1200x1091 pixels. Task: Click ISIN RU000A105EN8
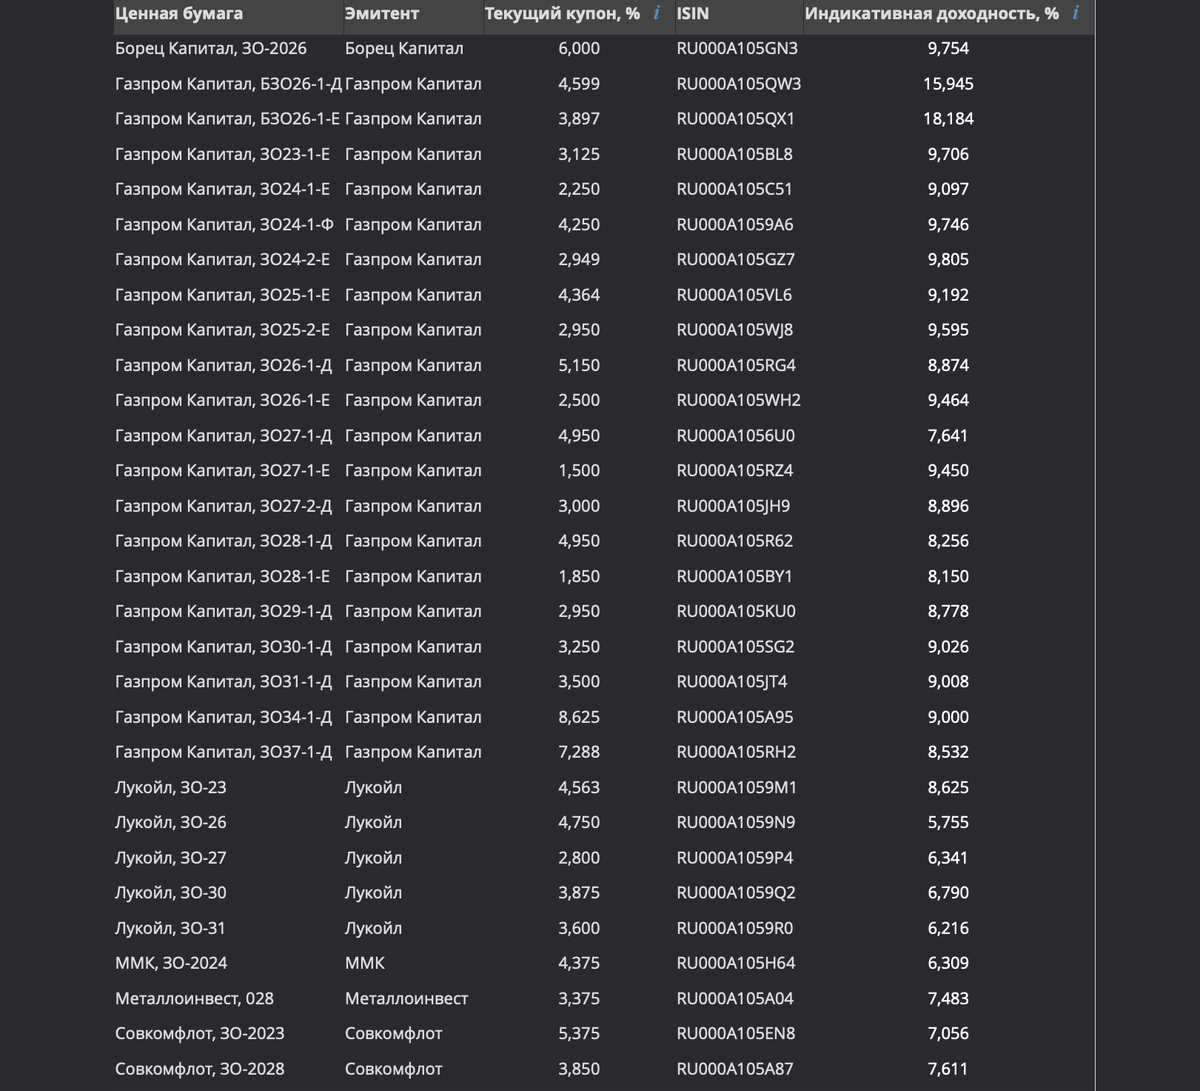click(736, 1034)
